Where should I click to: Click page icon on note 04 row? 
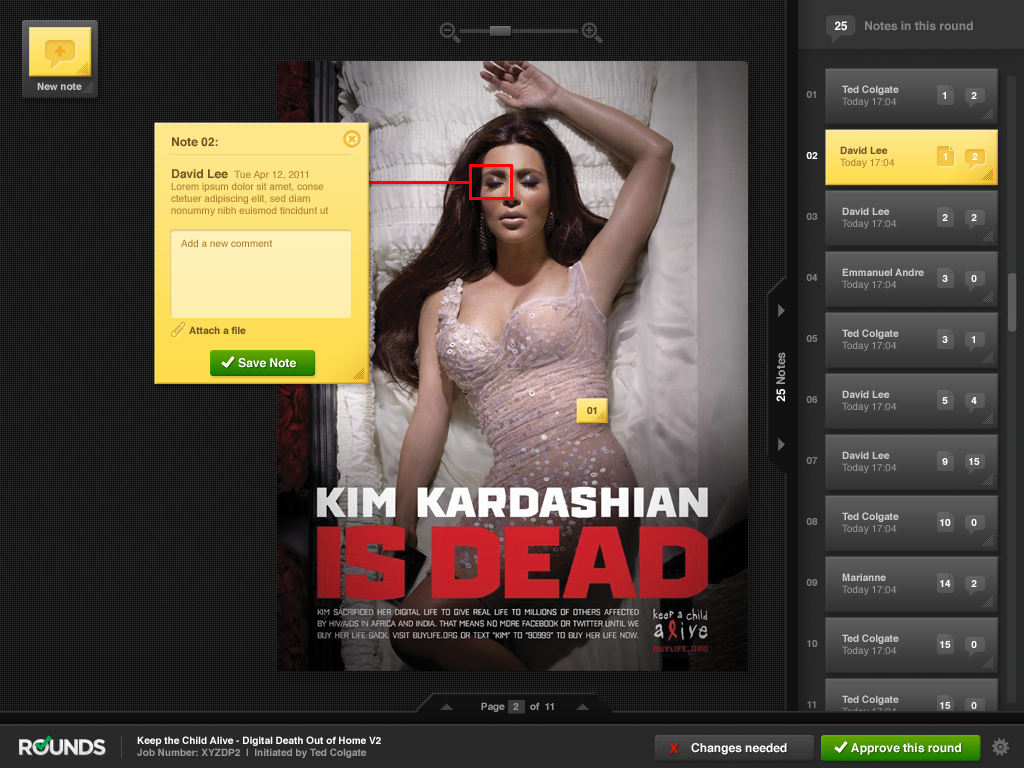(x=945, y=278)
